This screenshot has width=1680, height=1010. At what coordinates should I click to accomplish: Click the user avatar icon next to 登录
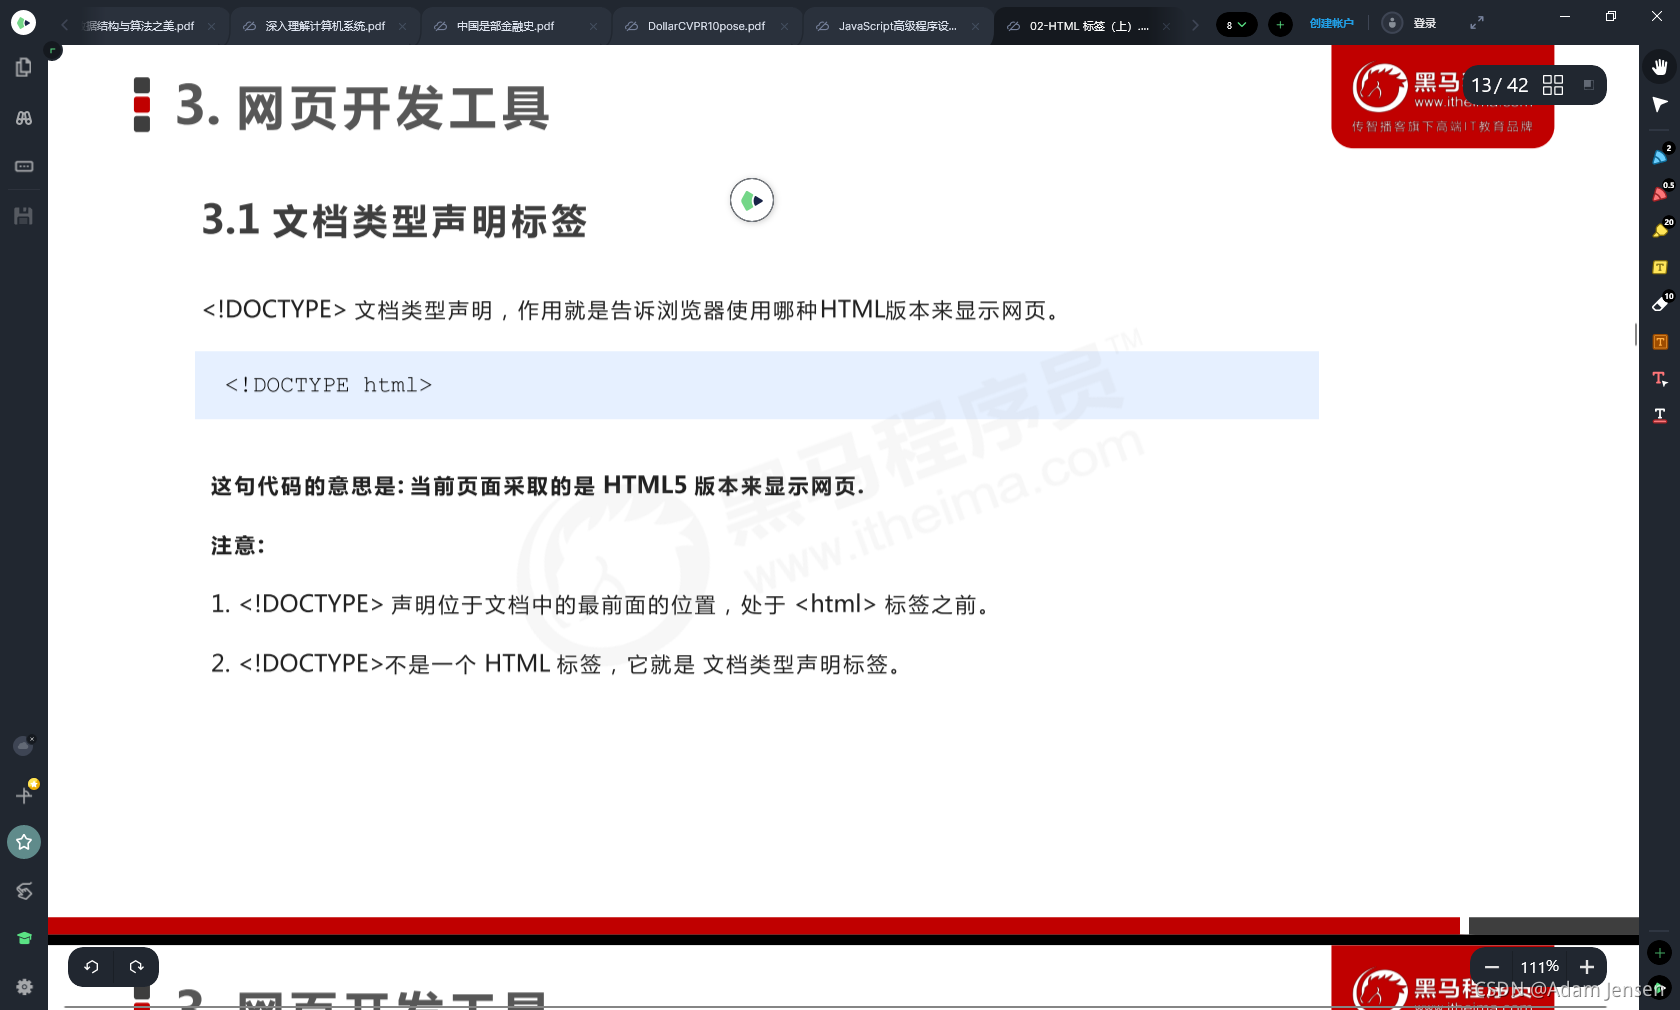(x=1392, y=23)
